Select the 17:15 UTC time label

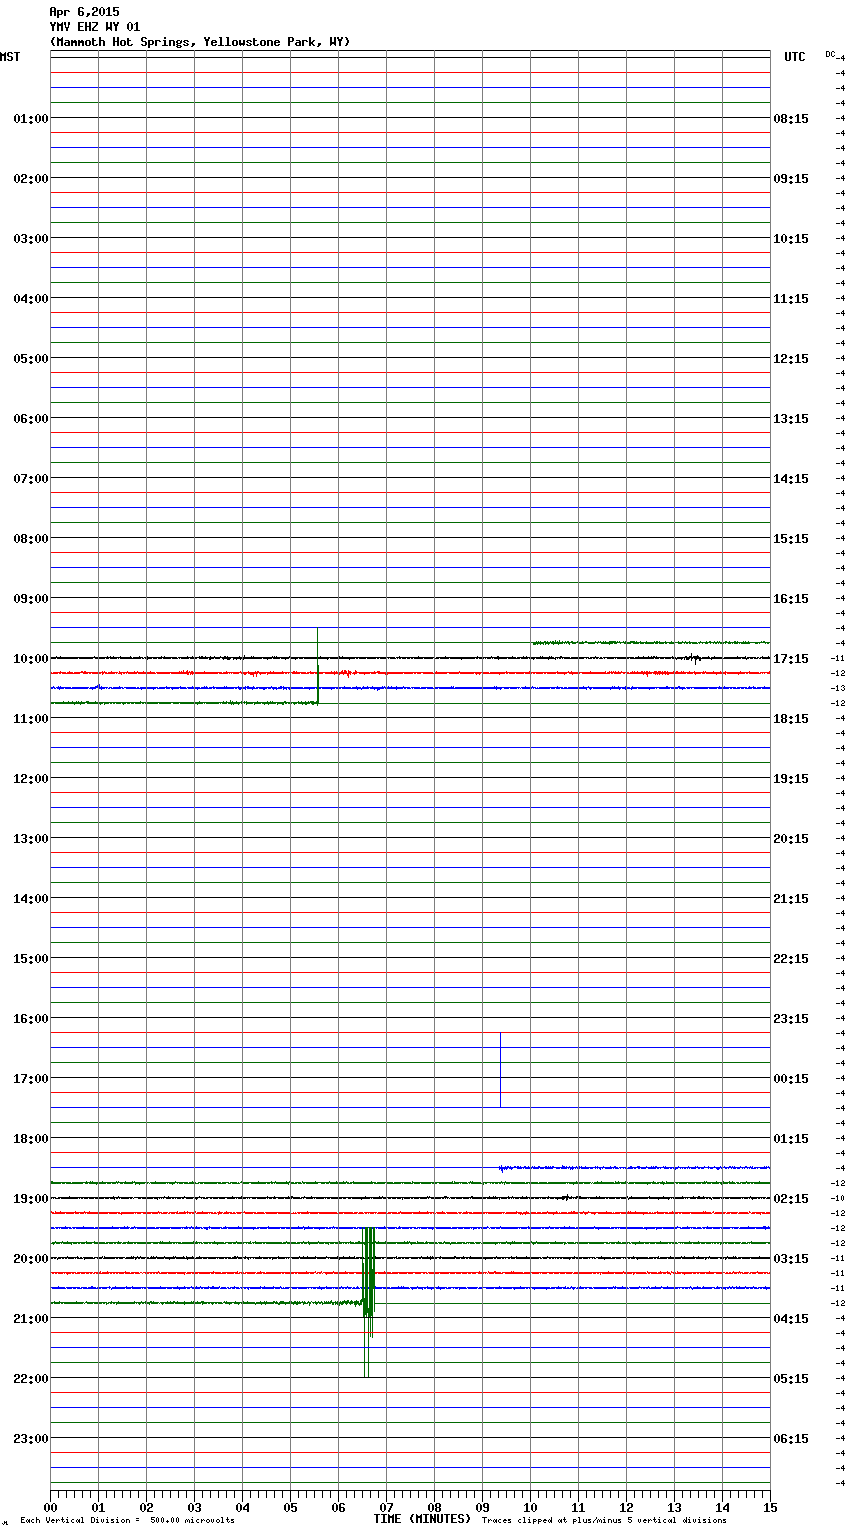click(x=791, y=658)
